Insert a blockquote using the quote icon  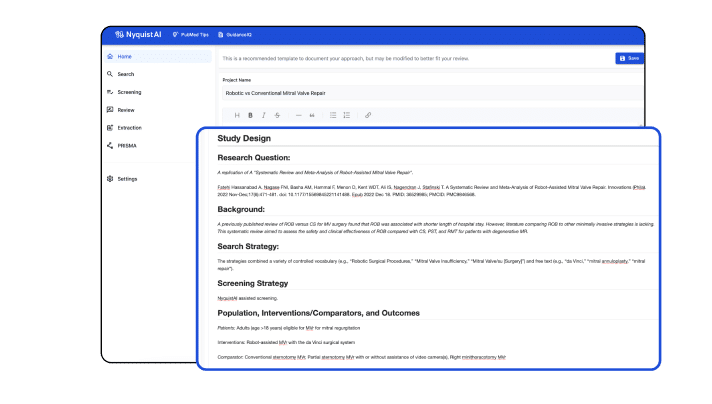[312, 115]
